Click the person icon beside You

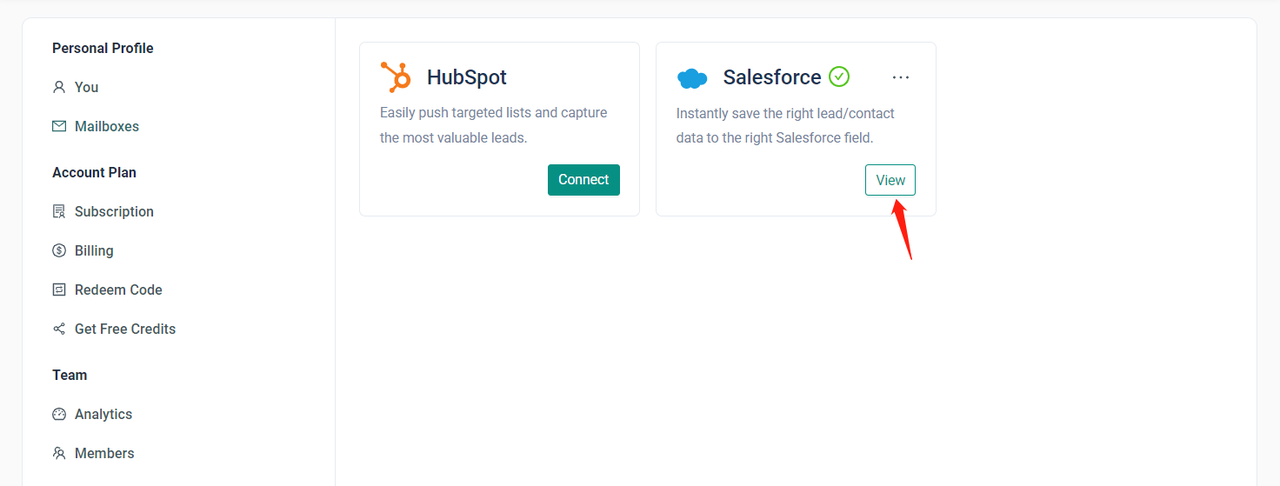click(x=59, y=87)
